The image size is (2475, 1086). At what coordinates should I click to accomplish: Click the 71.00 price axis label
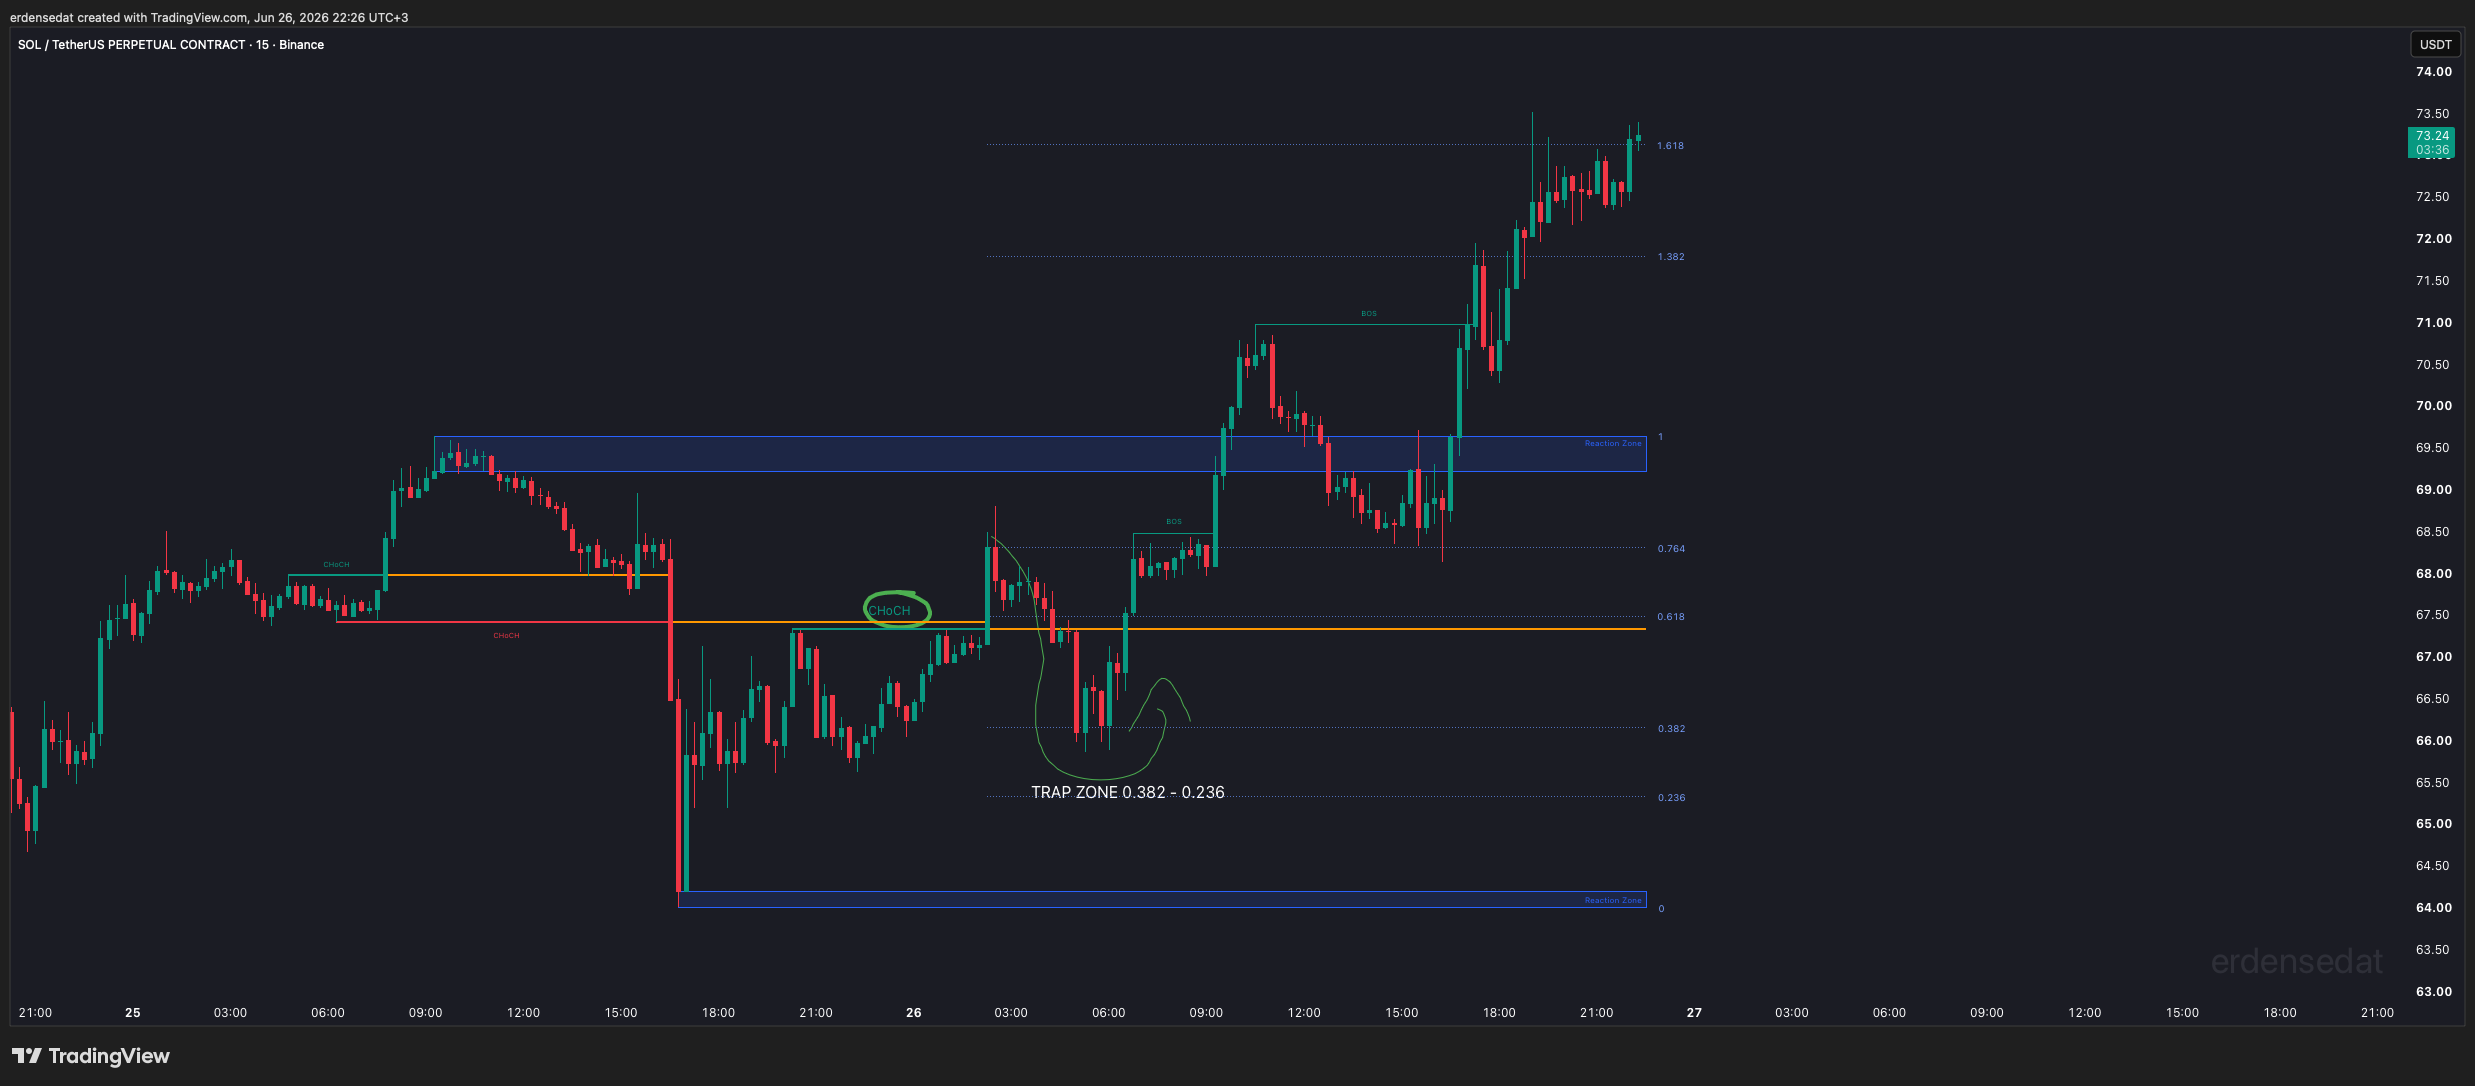coord(2433,323)
